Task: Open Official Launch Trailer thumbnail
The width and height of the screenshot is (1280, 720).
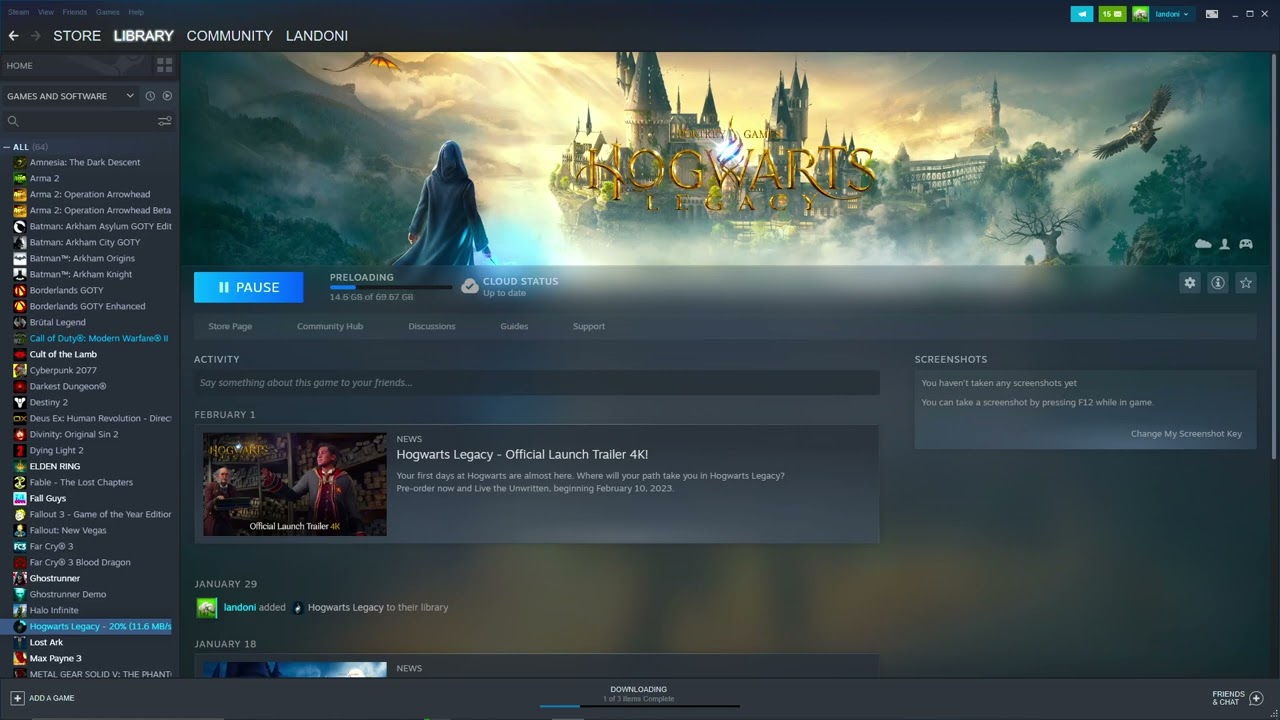Action: [295, 484]
